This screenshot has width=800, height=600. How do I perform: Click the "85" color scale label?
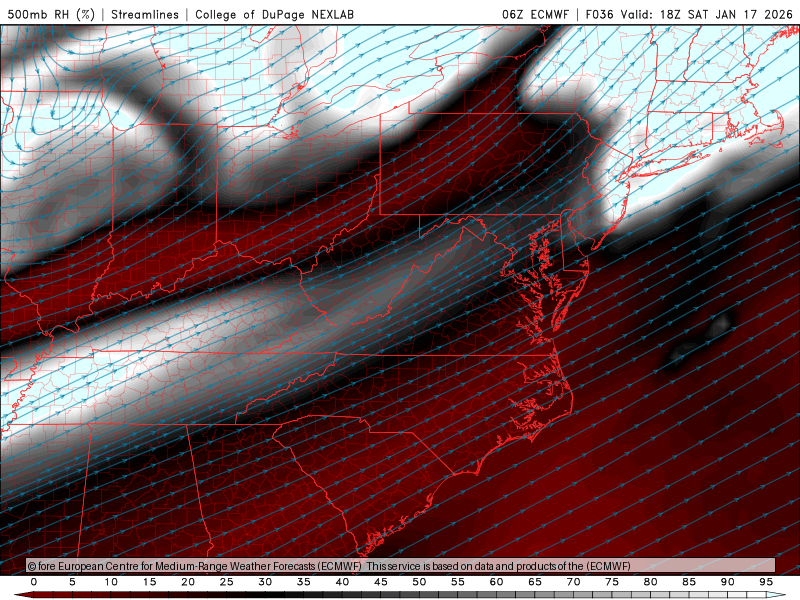click(689, 582)
